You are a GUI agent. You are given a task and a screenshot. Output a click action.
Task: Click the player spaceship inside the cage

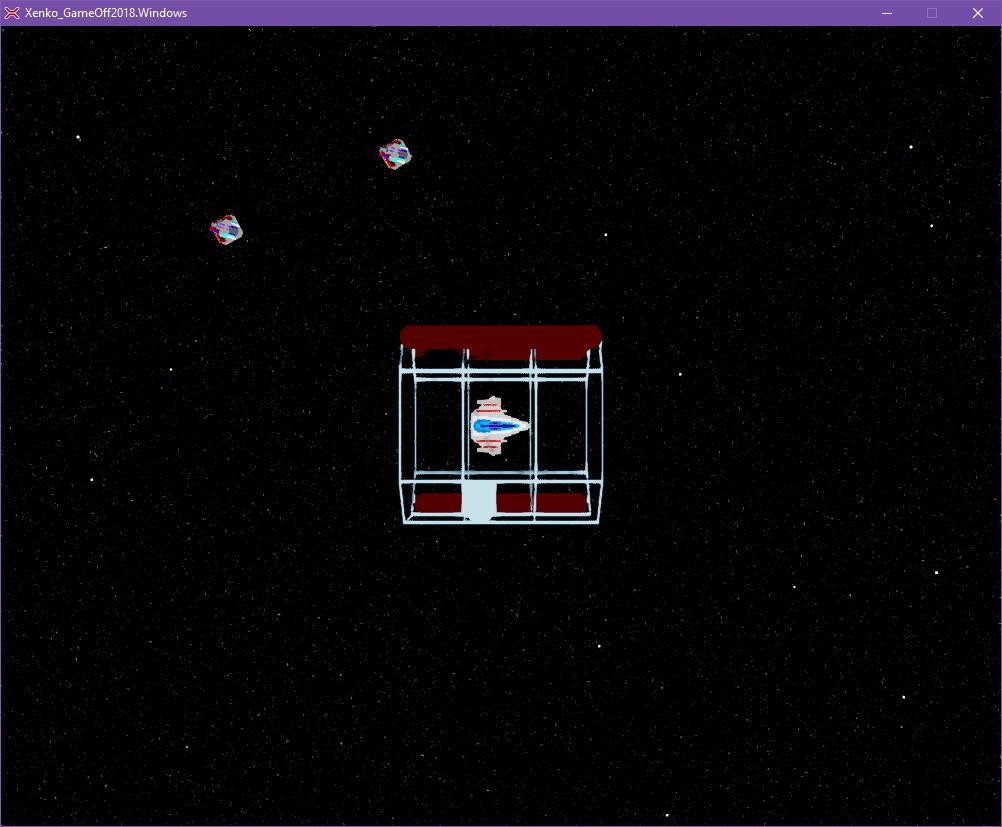coord(499,426)
